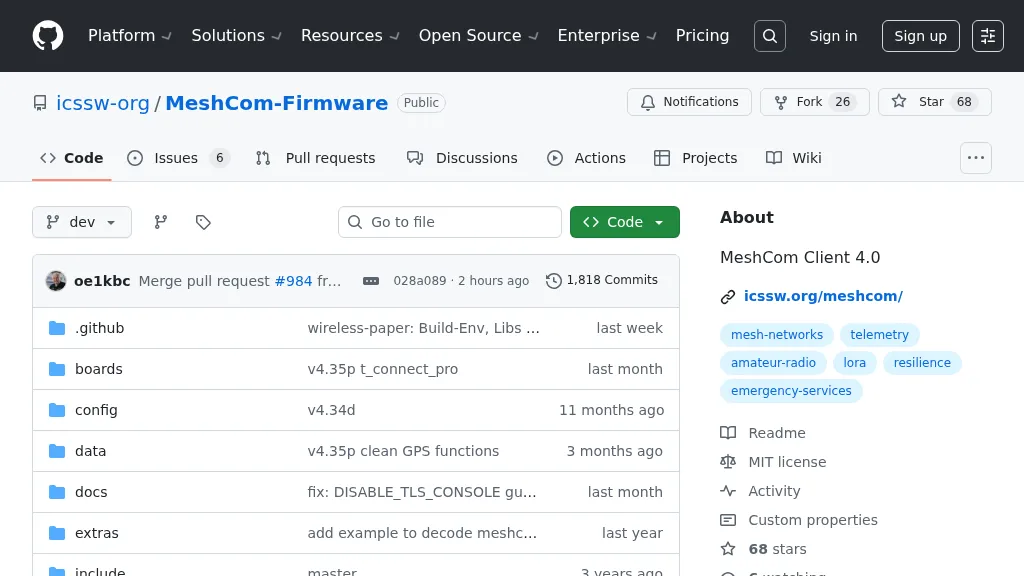1024x576 pixels.
Task: Open the appearance settings icon in header
Action: coord(987,36)
